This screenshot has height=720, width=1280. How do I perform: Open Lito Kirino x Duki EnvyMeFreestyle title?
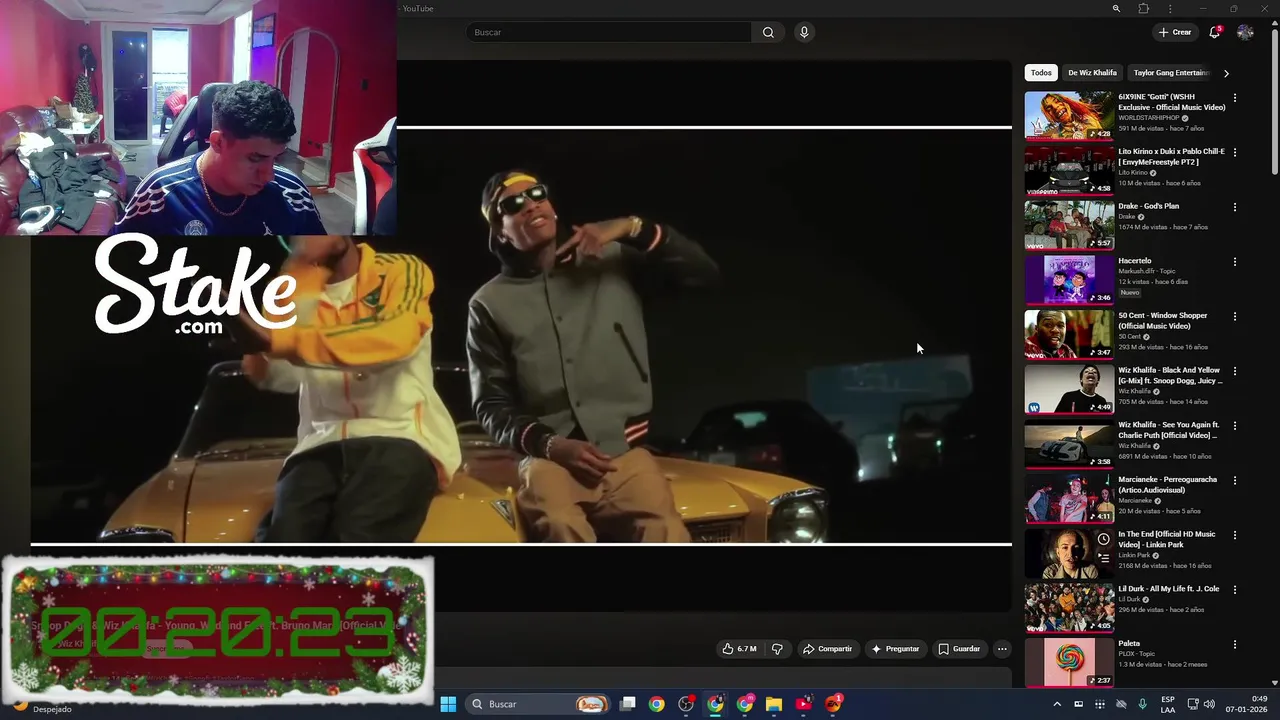click(1171, 157)
